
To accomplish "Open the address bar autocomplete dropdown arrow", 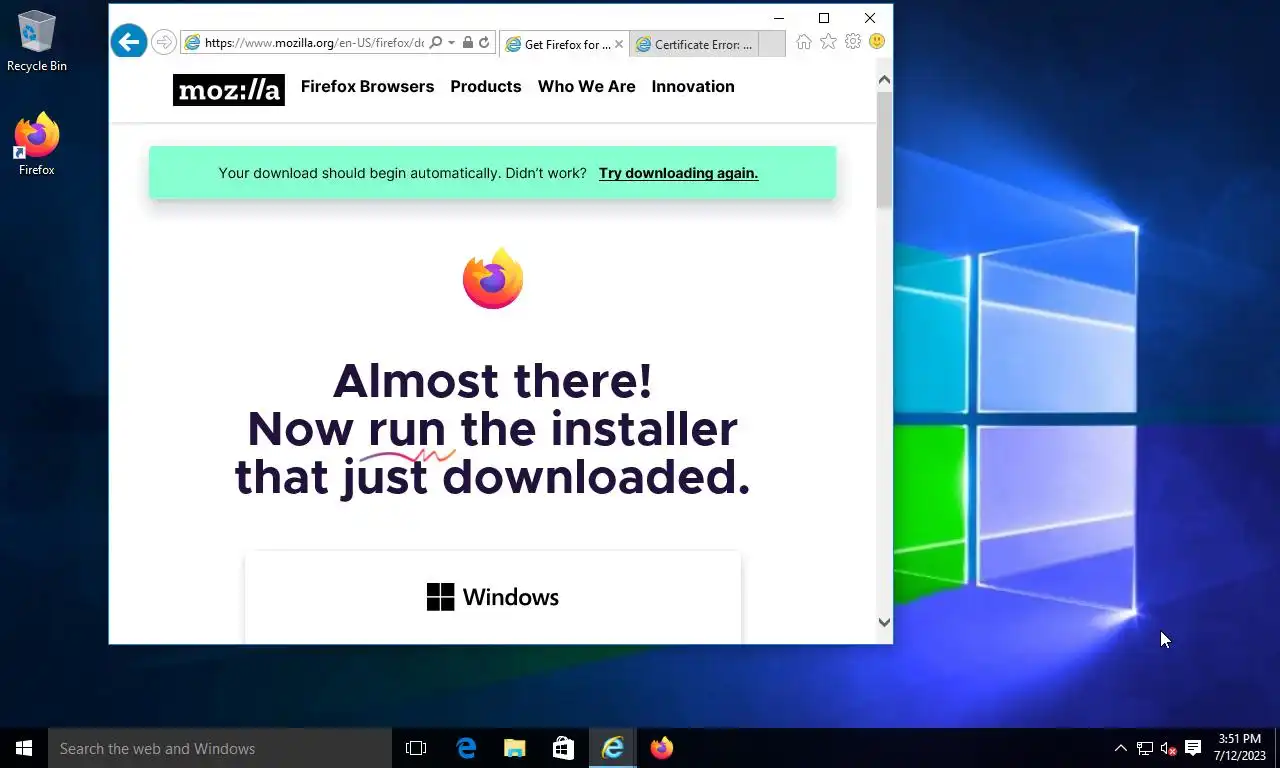I will [x=452, y=43].
